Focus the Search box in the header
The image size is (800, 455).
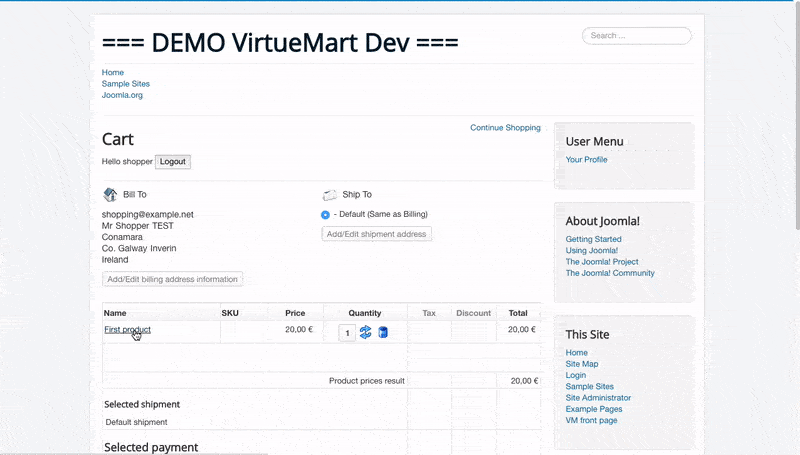(x=636, y=36)
